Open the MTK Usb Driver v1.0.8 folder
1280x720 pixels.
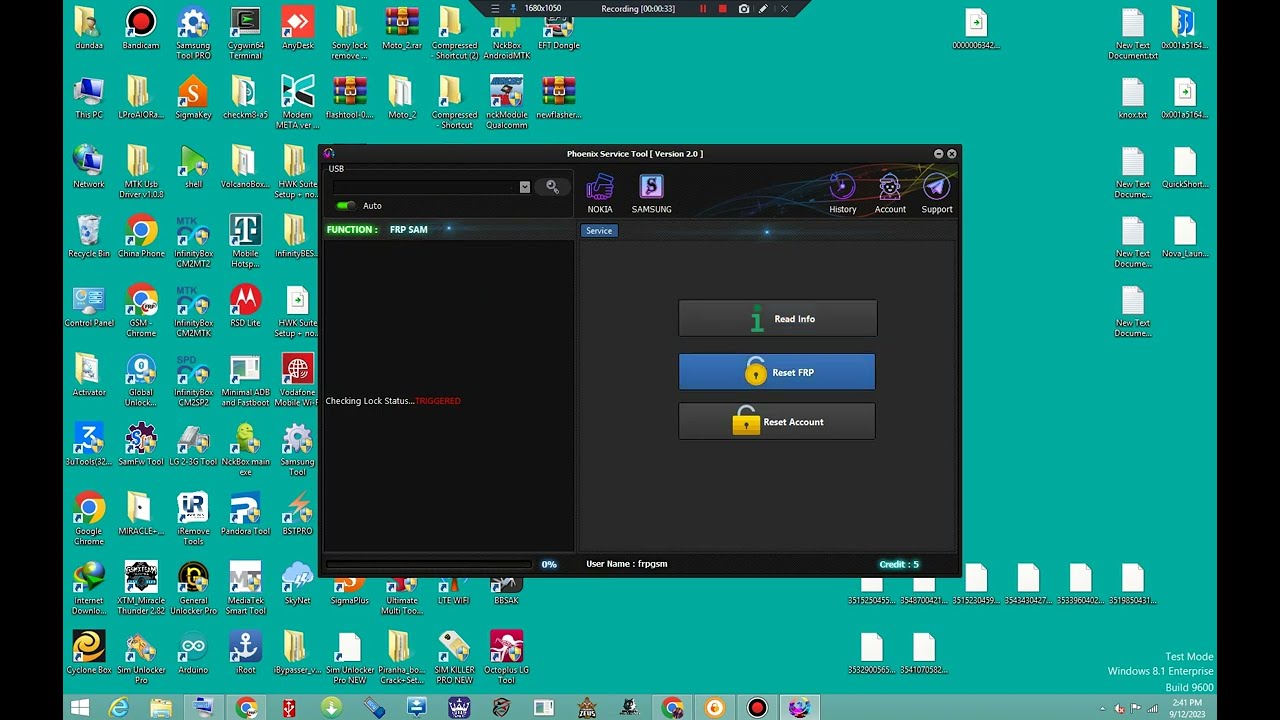pyautogui.click(x=141, y=172)
